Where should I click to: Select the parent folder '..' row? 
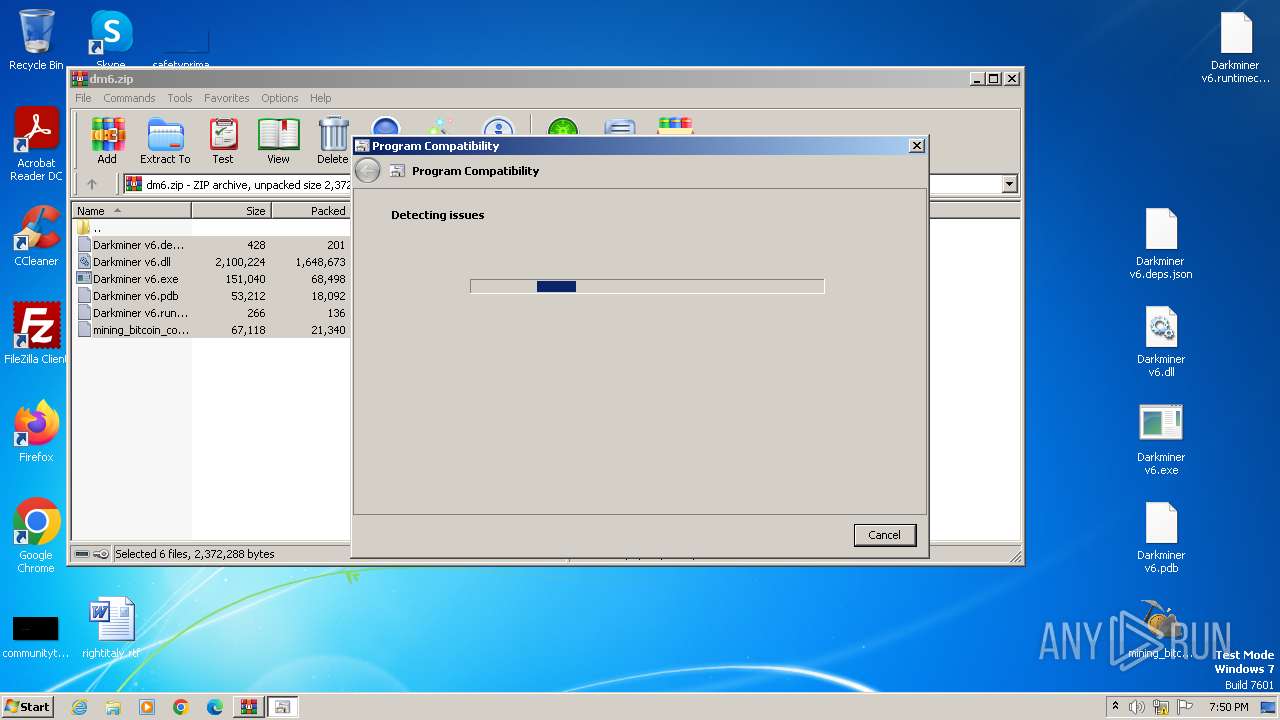click(212, 228)
